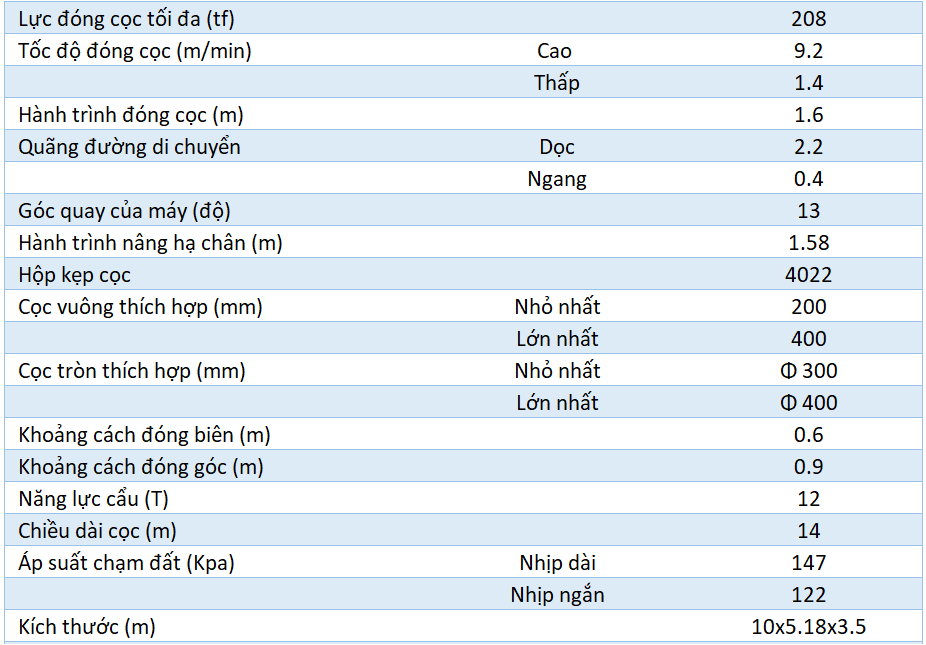
Task: Select the 'Nhịp dài' cell
Action: (557, 563)
